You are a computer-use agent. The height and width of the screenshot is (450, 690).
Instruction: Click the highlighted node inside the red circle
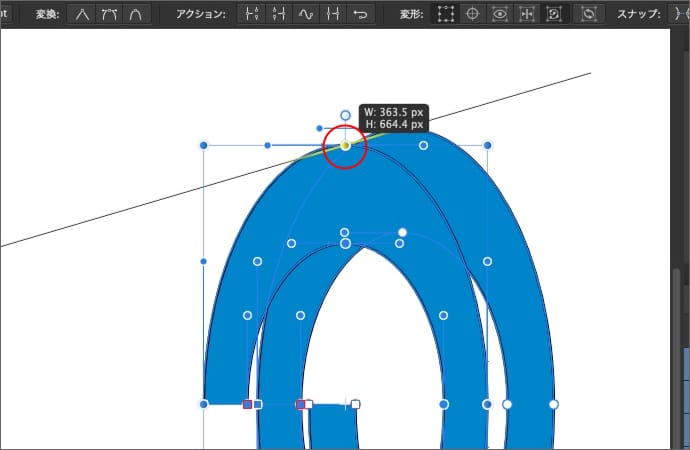click(345, 145)
